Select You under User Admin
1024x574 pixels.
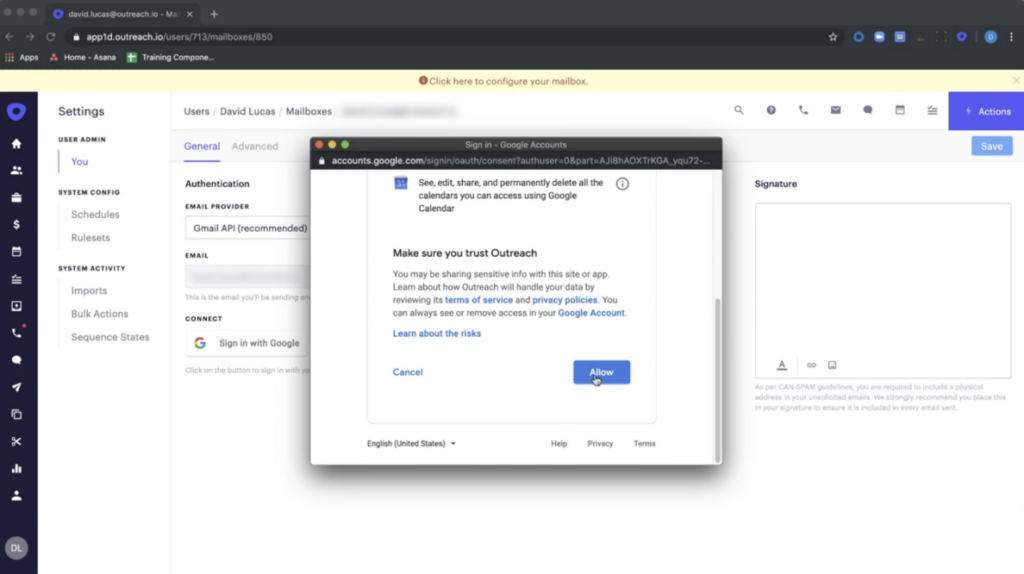click(80, 161)
